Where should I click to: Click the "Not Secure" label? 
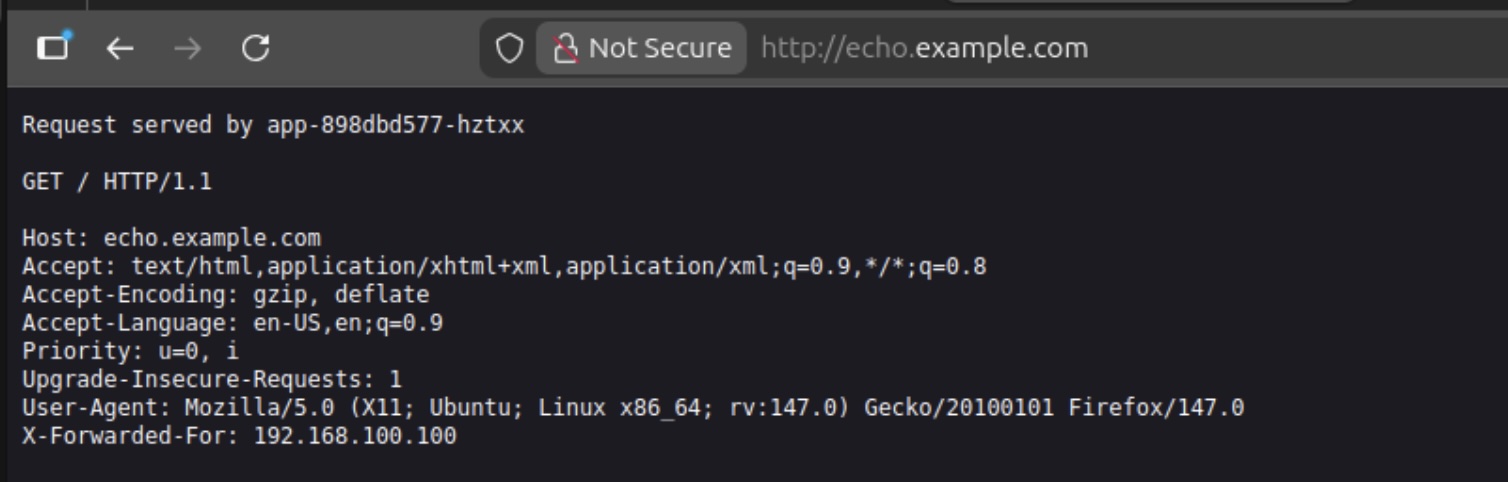(x=659, y=48)
